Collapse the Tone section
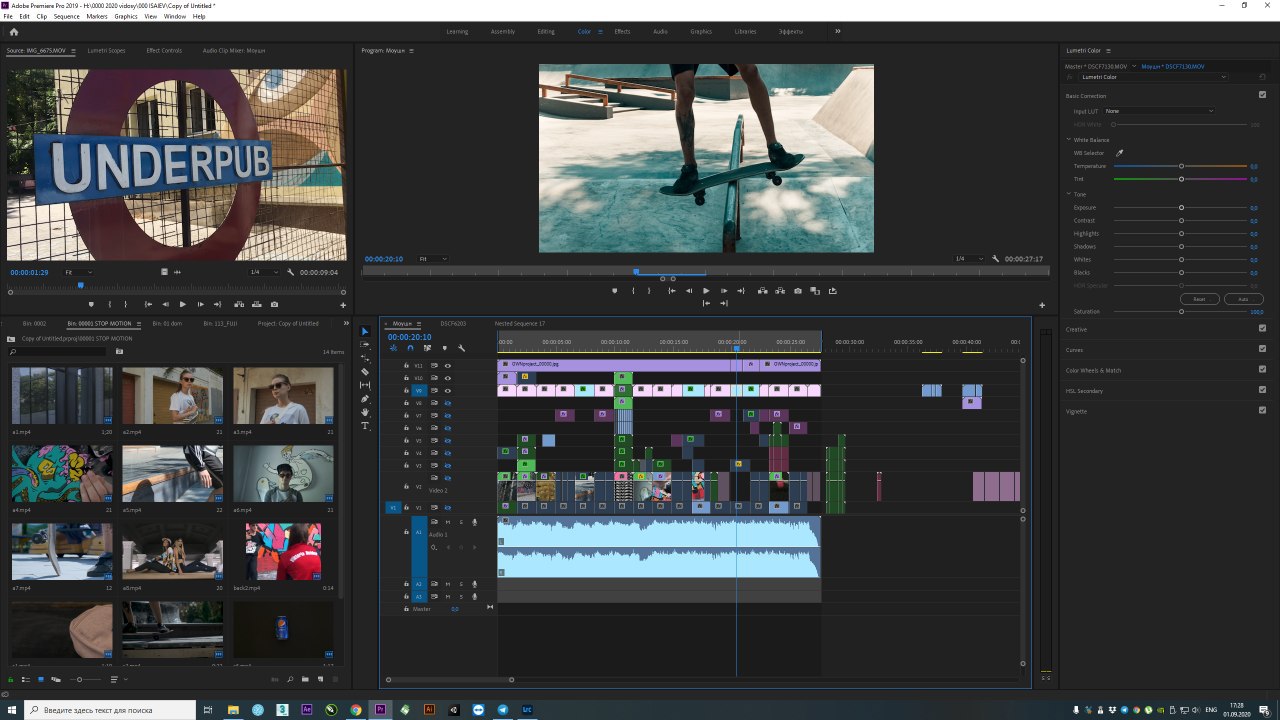 1069,194
